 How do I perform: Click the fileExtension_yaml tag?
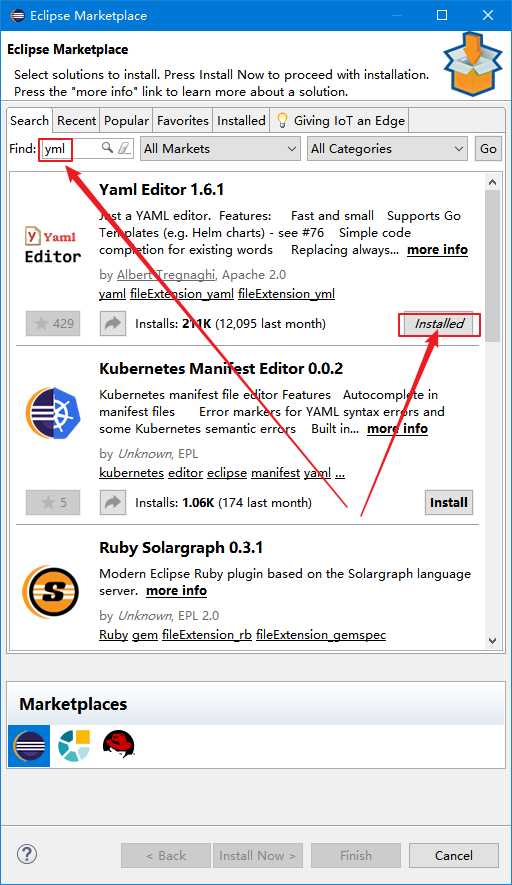point(182,293)
